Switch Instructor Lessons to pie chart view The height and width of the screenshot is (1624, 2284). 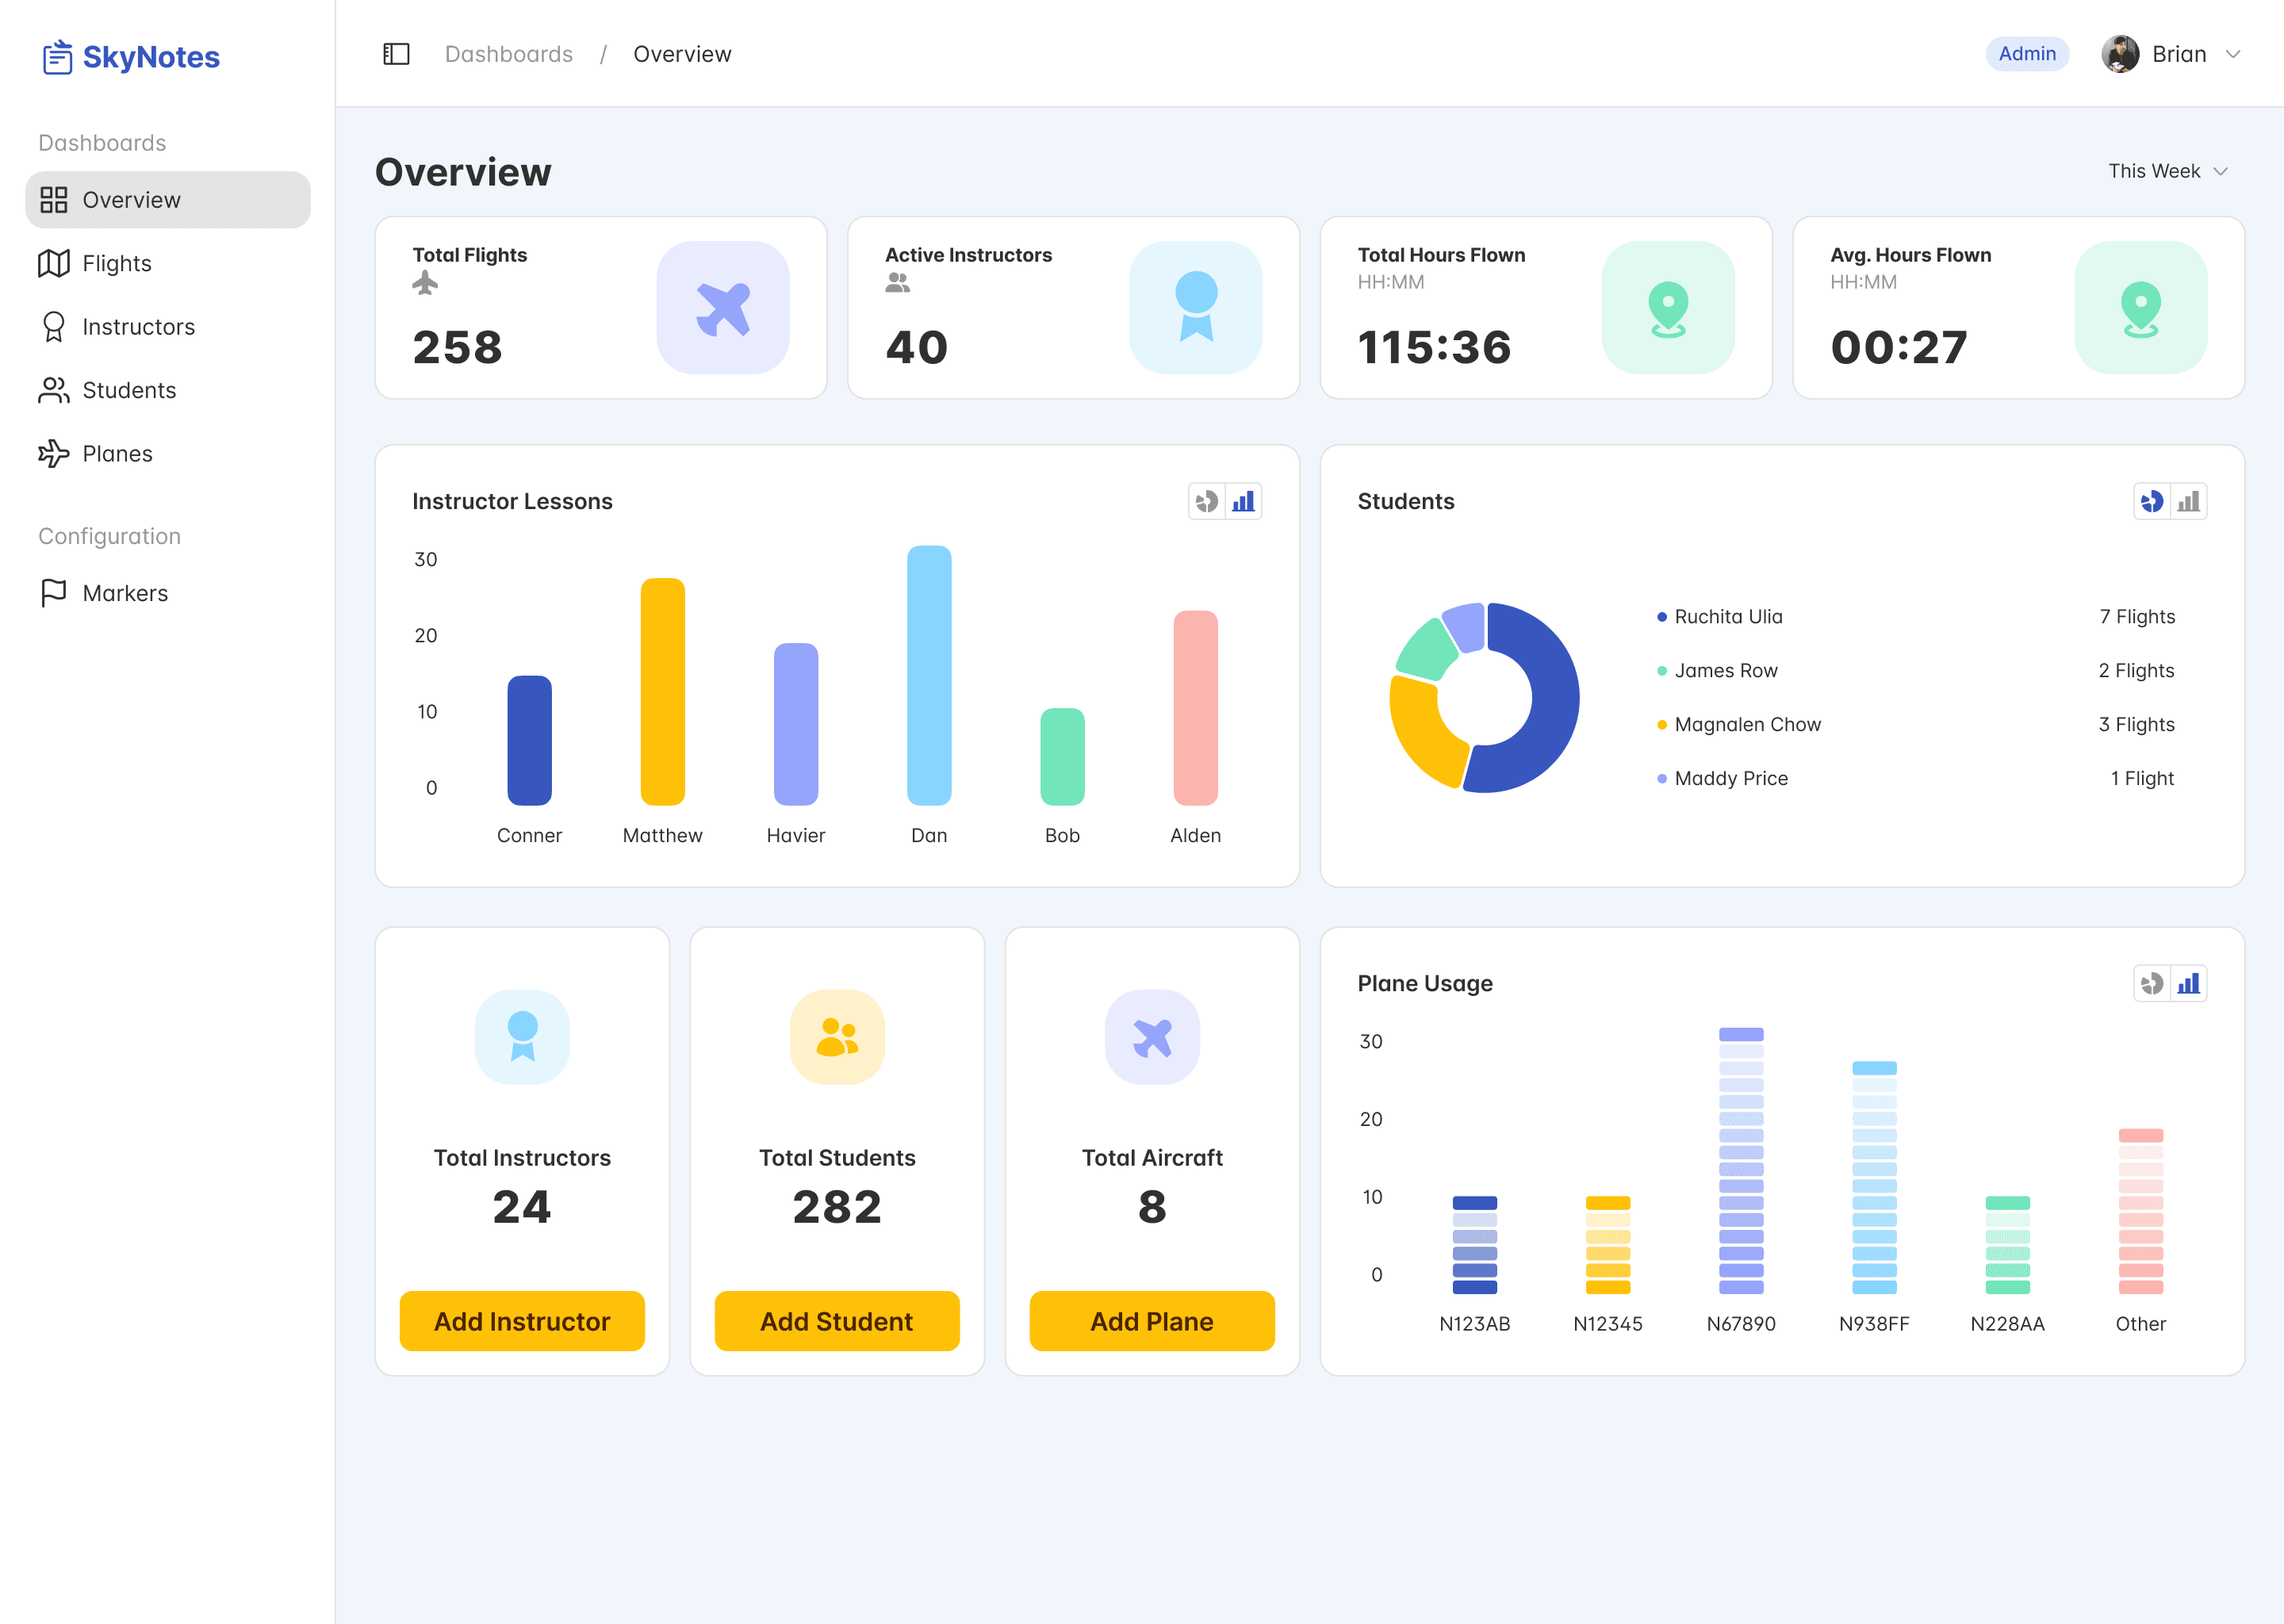1207,502
